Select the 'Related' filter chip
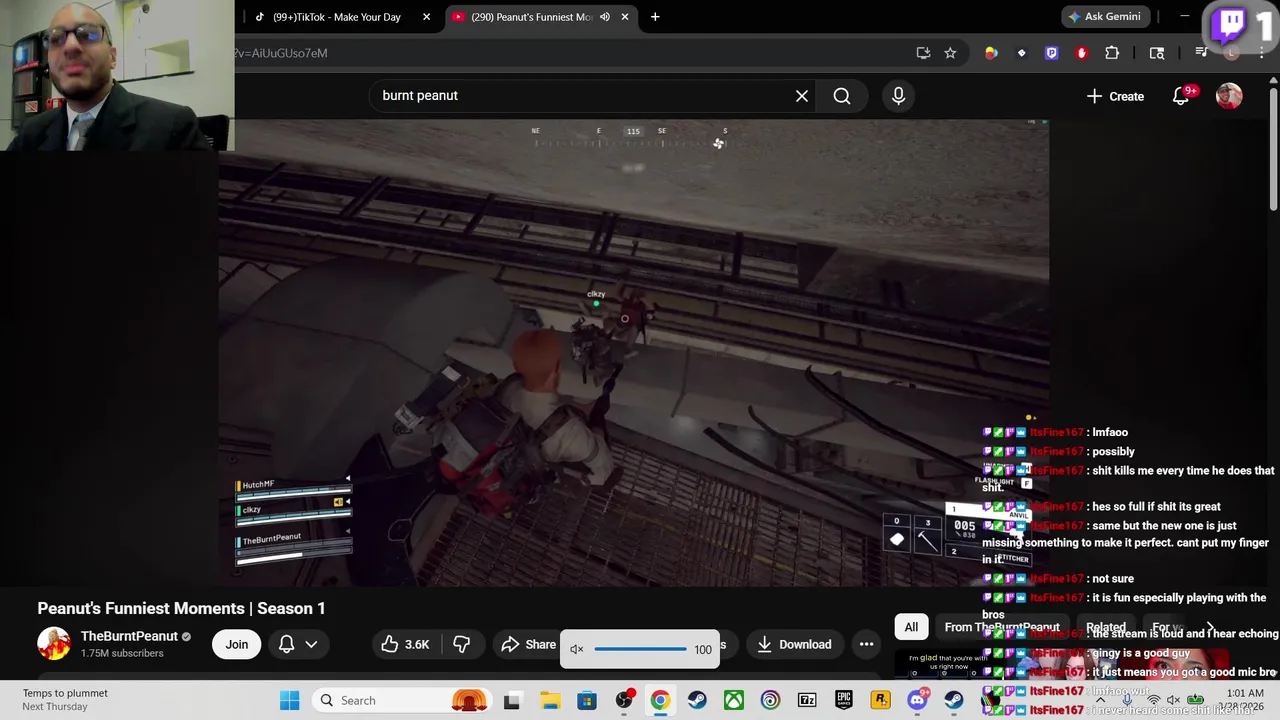The width and height of the screenshot is (1280, 720). 1106,627
